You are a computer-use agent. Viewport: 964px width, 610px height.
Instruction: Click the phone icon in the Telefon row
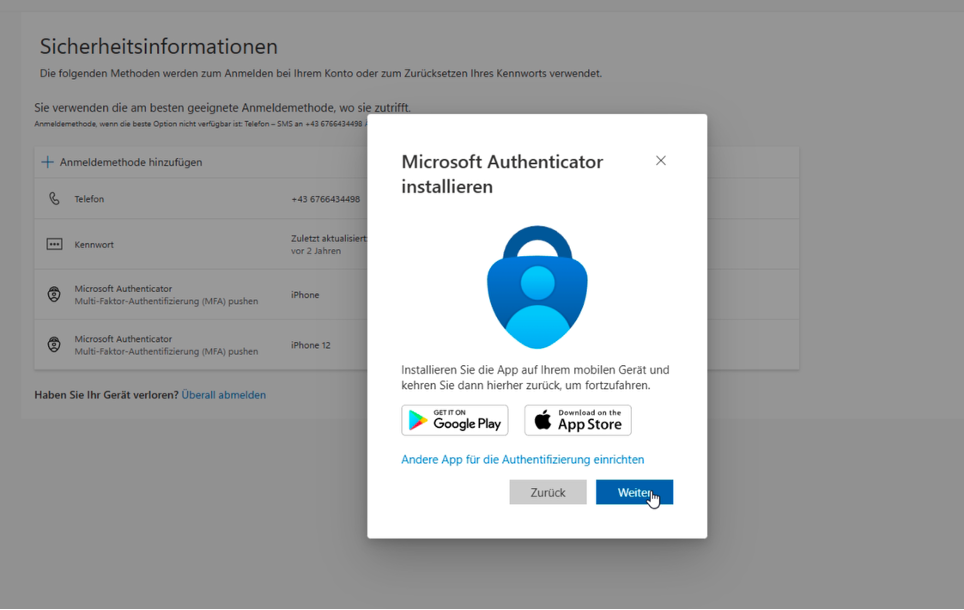pos(54,199)
